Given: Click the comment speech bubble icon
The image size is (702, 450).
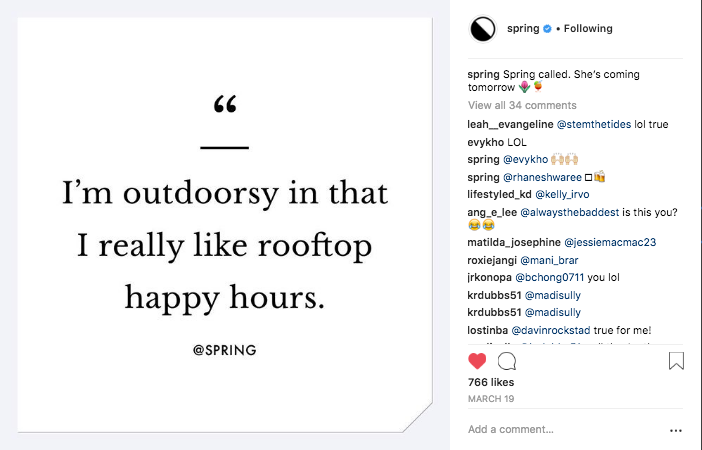Looking at the screenshot, I should pyautogui.click(x=507, y=361).
